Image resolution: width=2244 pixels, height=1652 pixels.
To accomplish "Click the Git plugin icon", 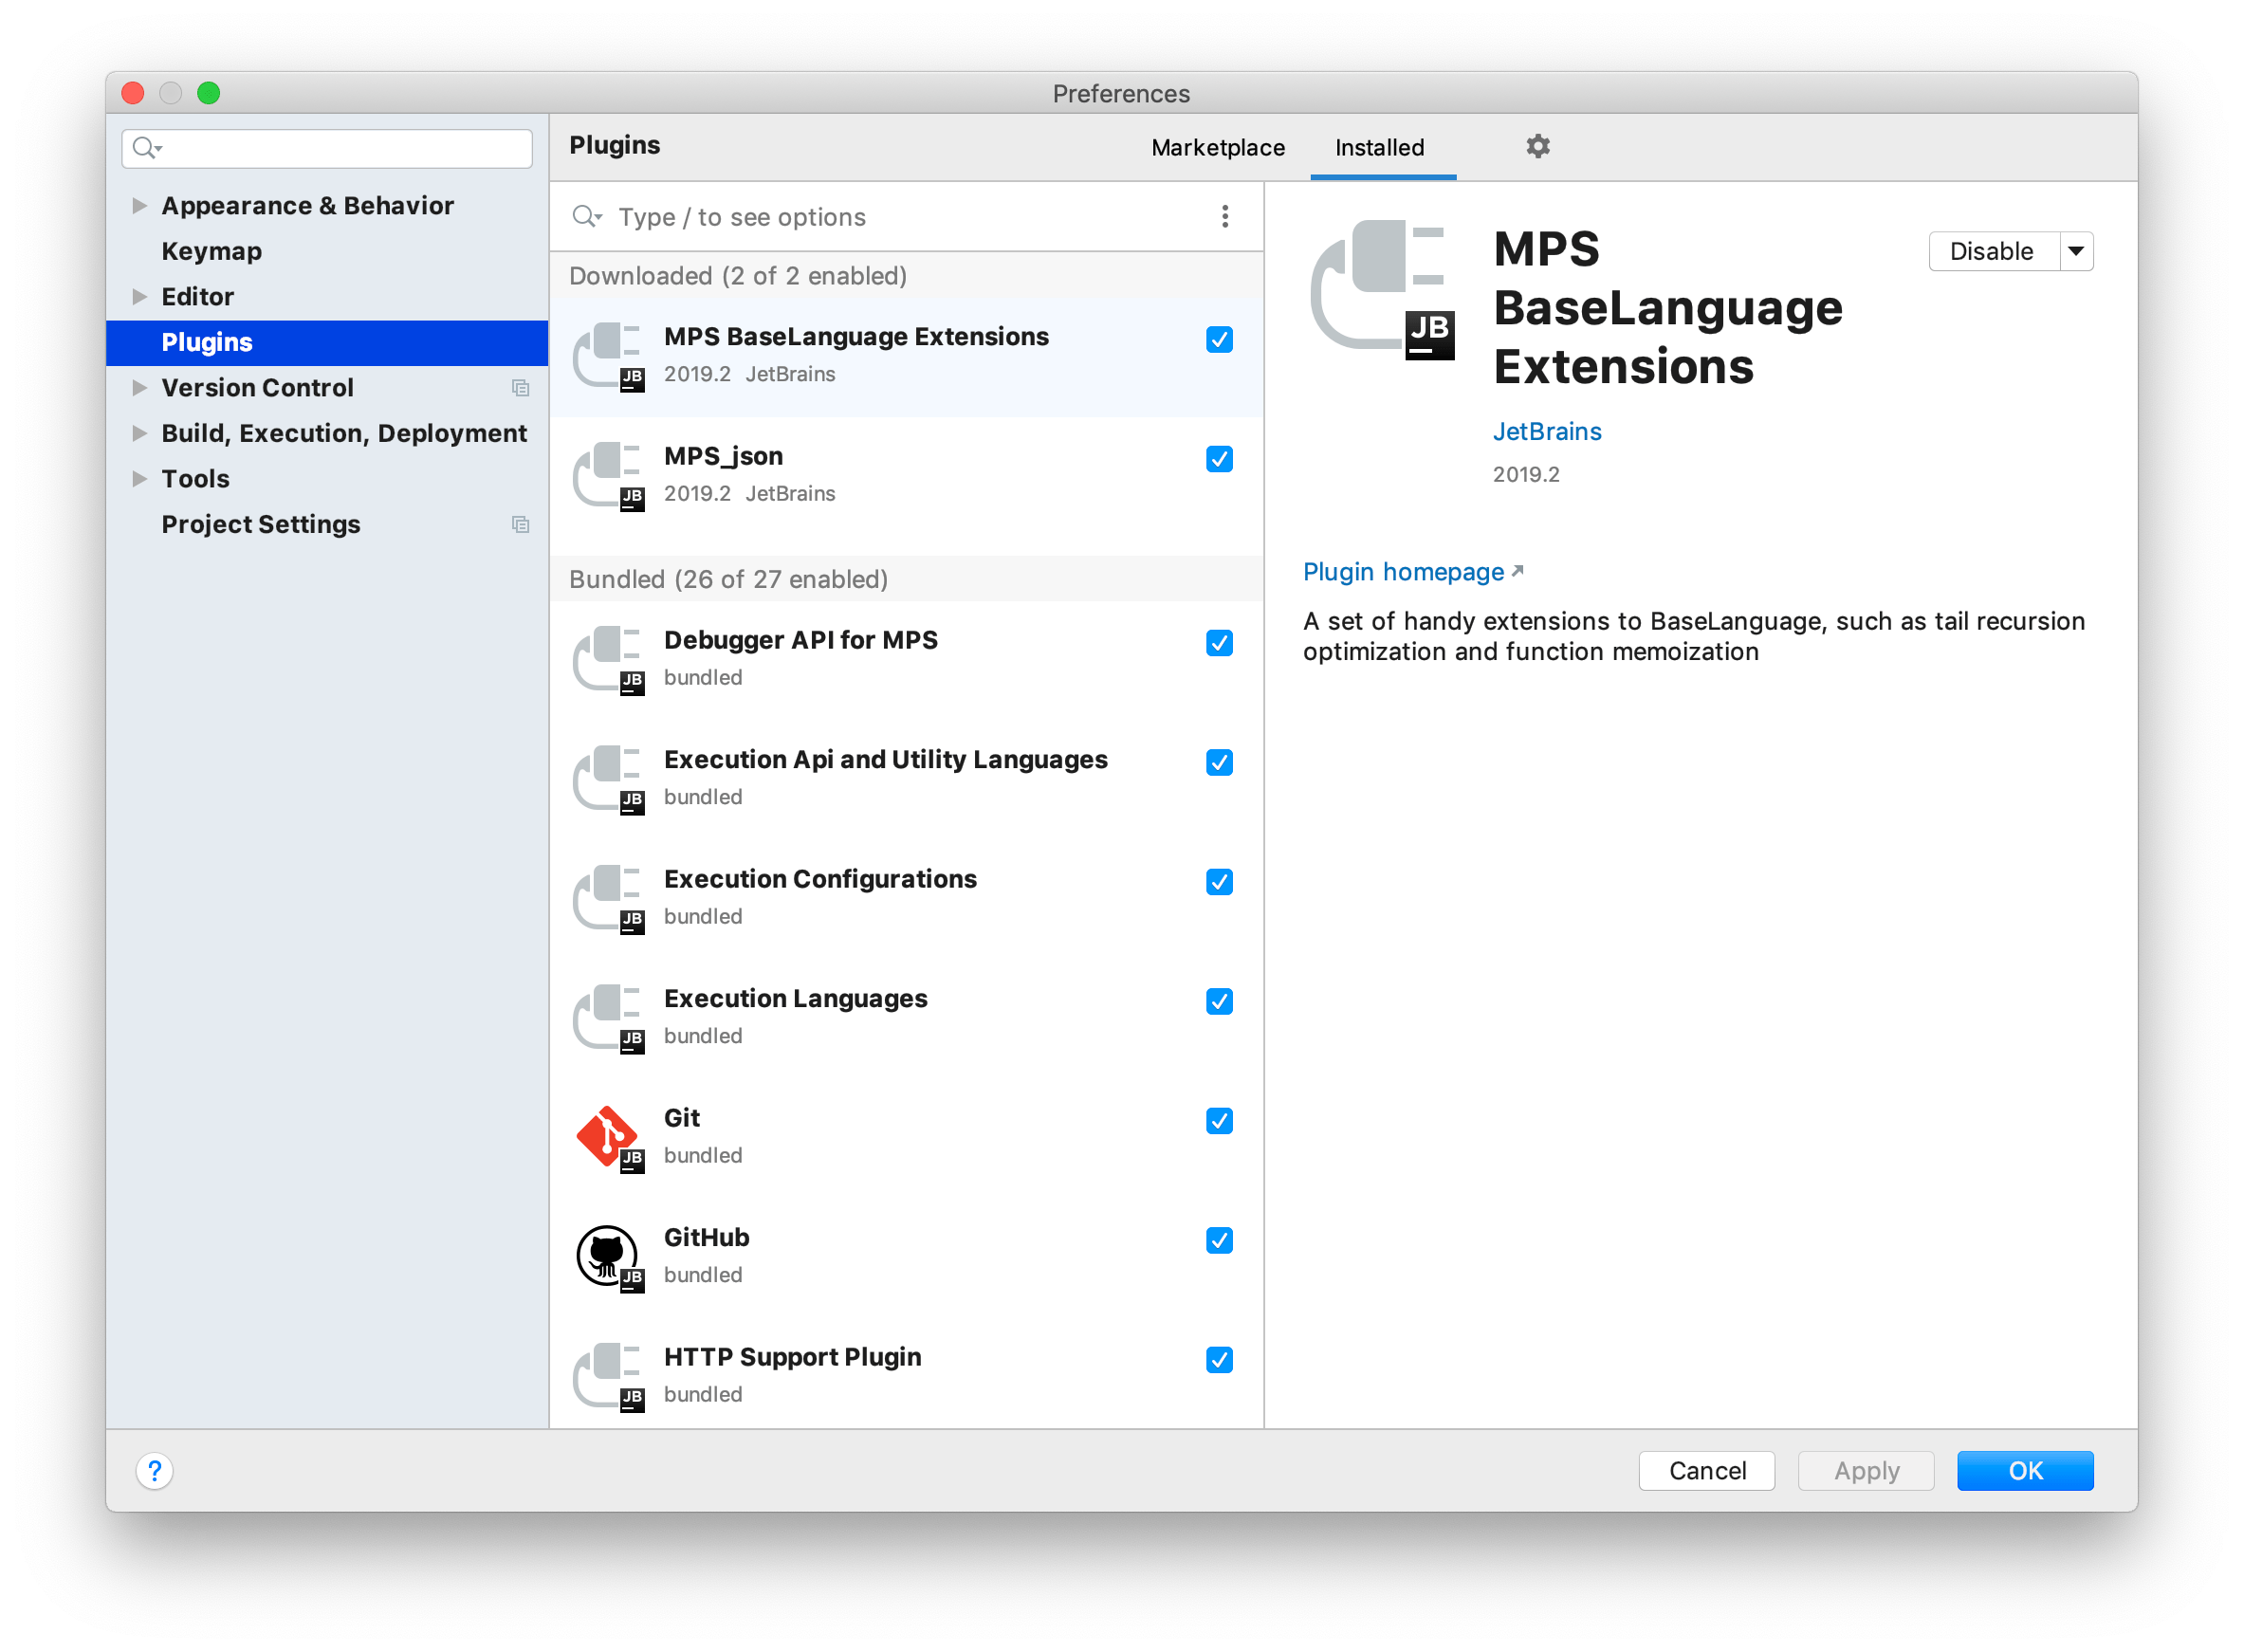I will click(608, 1137).
